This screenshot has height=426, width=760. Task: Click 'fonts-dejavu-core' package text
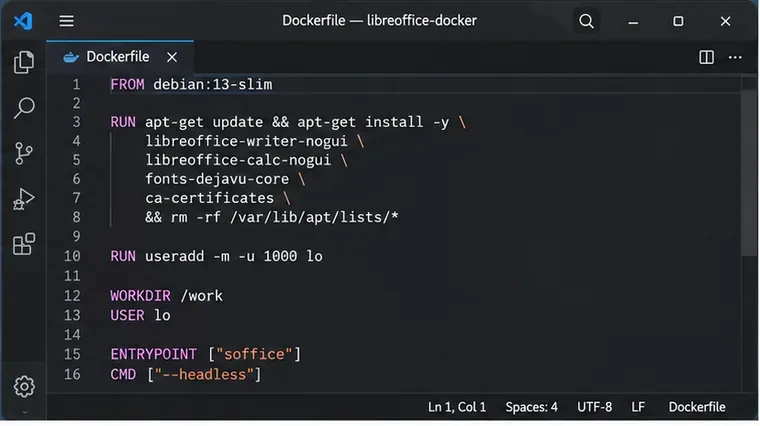click(x=217, y=179)
